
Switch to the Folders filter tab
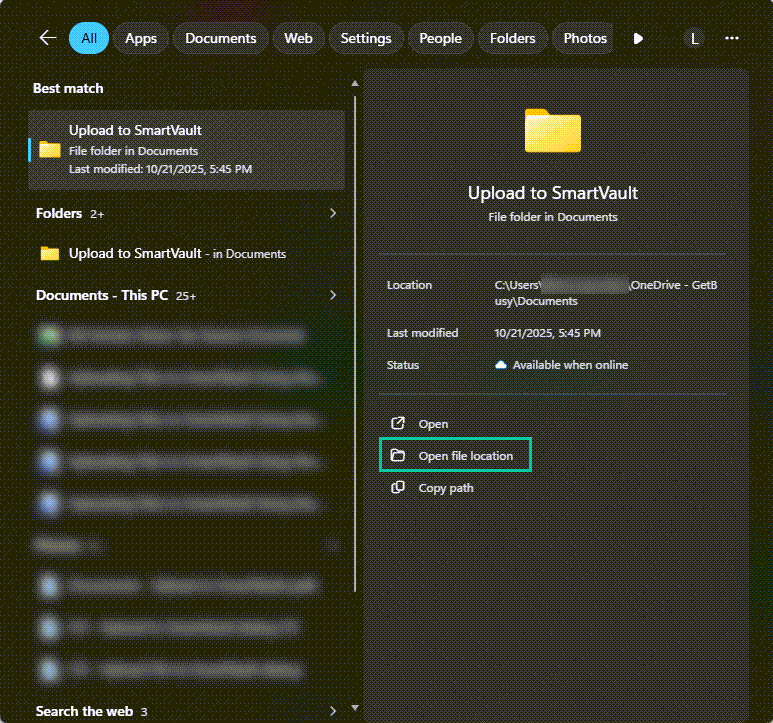[512, 38]
